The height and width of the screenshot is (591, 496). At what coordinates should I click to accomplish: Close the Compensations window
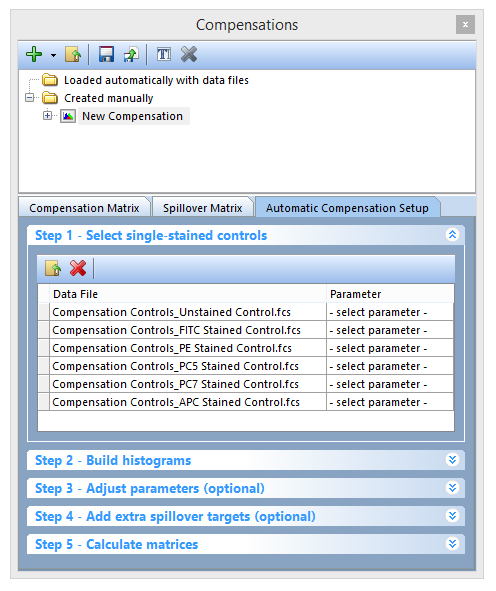coord(465,24)
